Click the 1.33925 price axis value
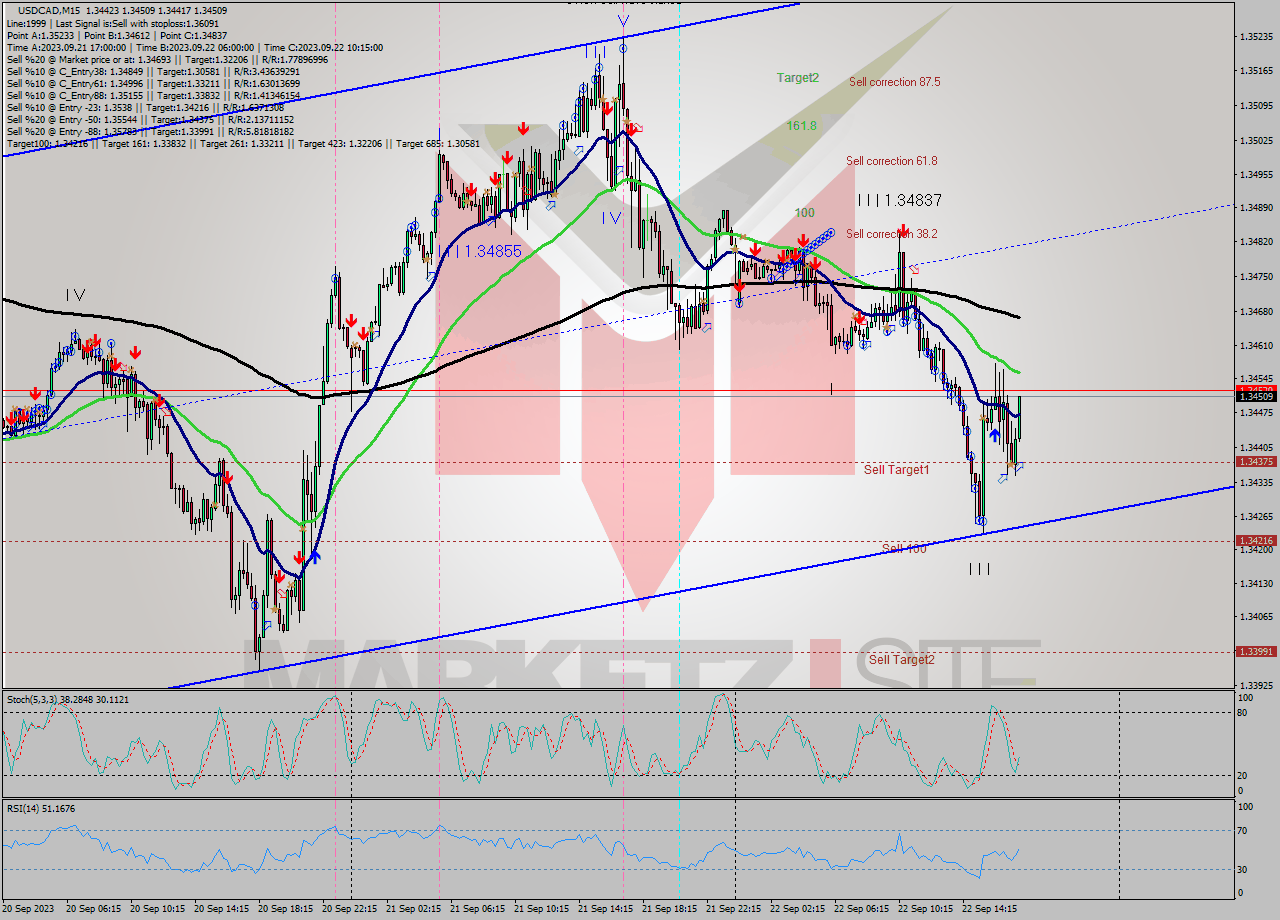The width and height of the screenshot is (1280, 920). tap(1256, 686)
